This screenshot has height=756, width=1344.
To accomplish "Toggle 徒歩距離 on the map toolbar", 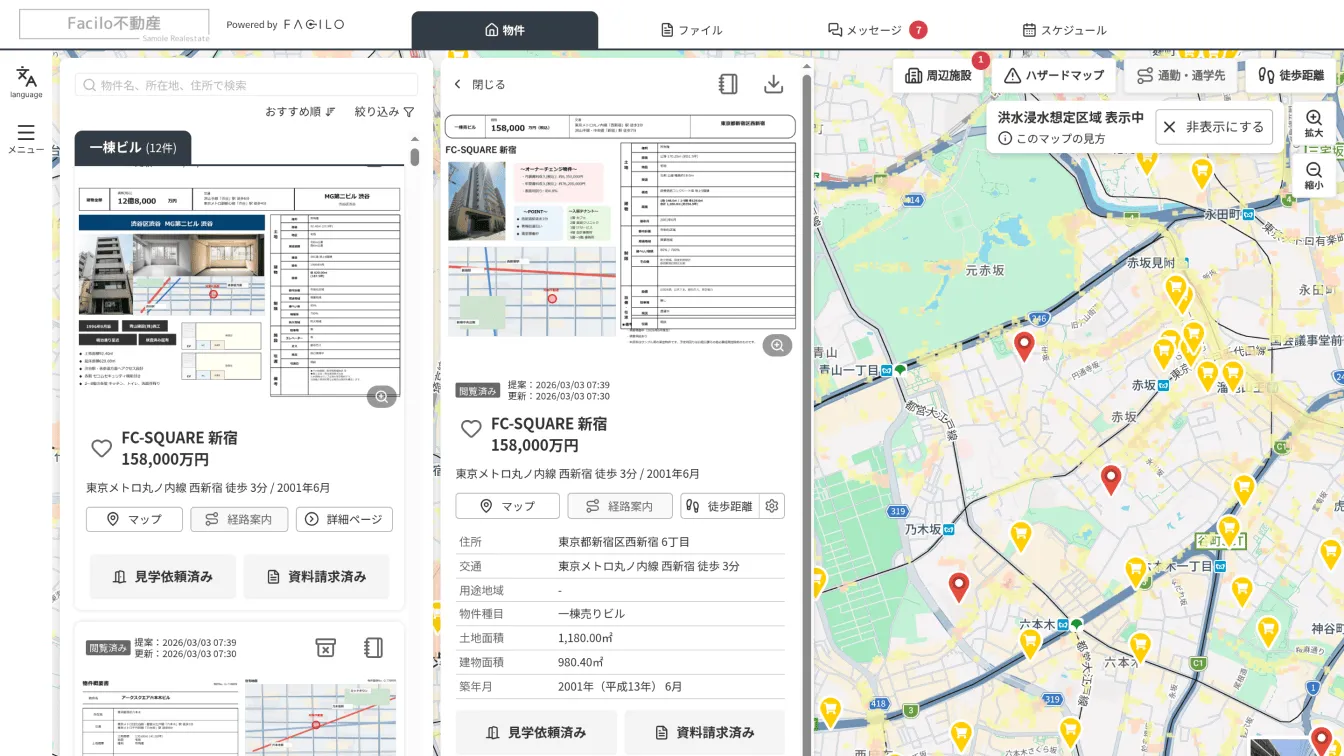I will coord(1290,75).
